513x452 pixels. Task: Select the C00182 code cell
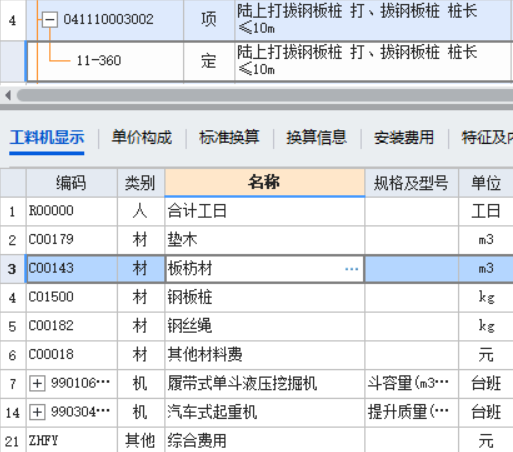pos(72,326)
